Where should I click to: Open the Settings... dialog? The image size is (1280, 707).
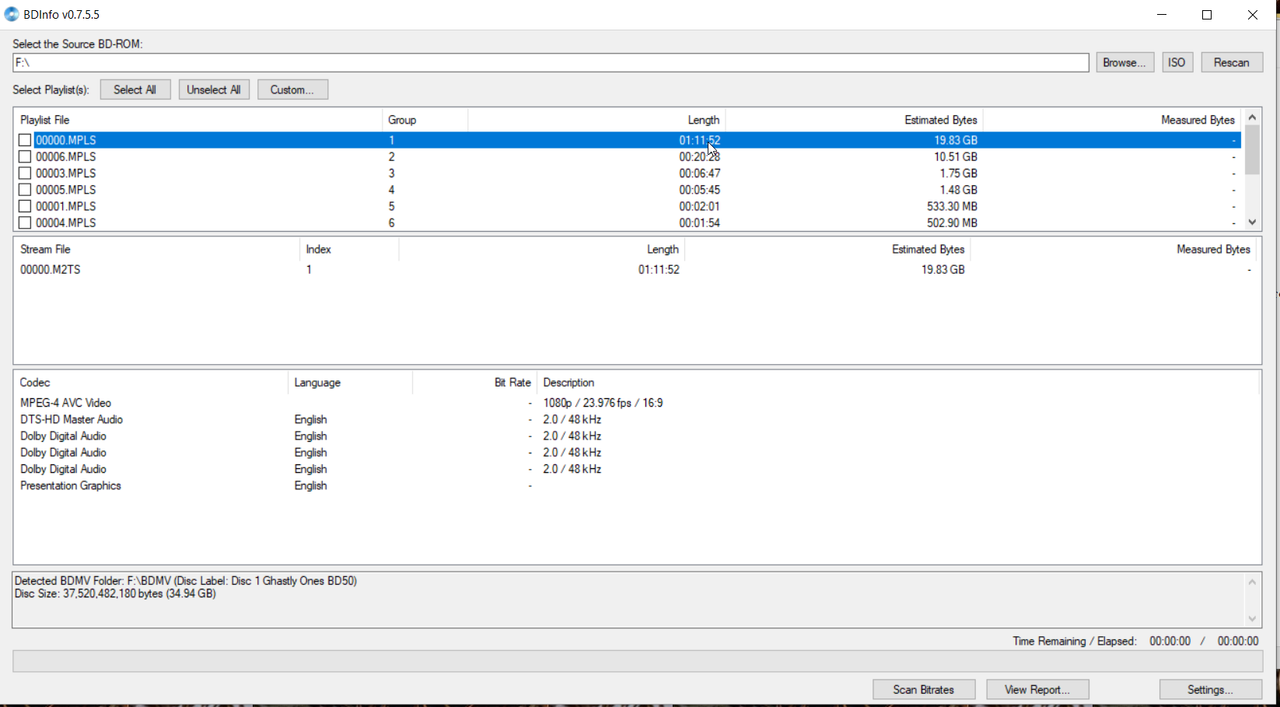pos(1210,689)
